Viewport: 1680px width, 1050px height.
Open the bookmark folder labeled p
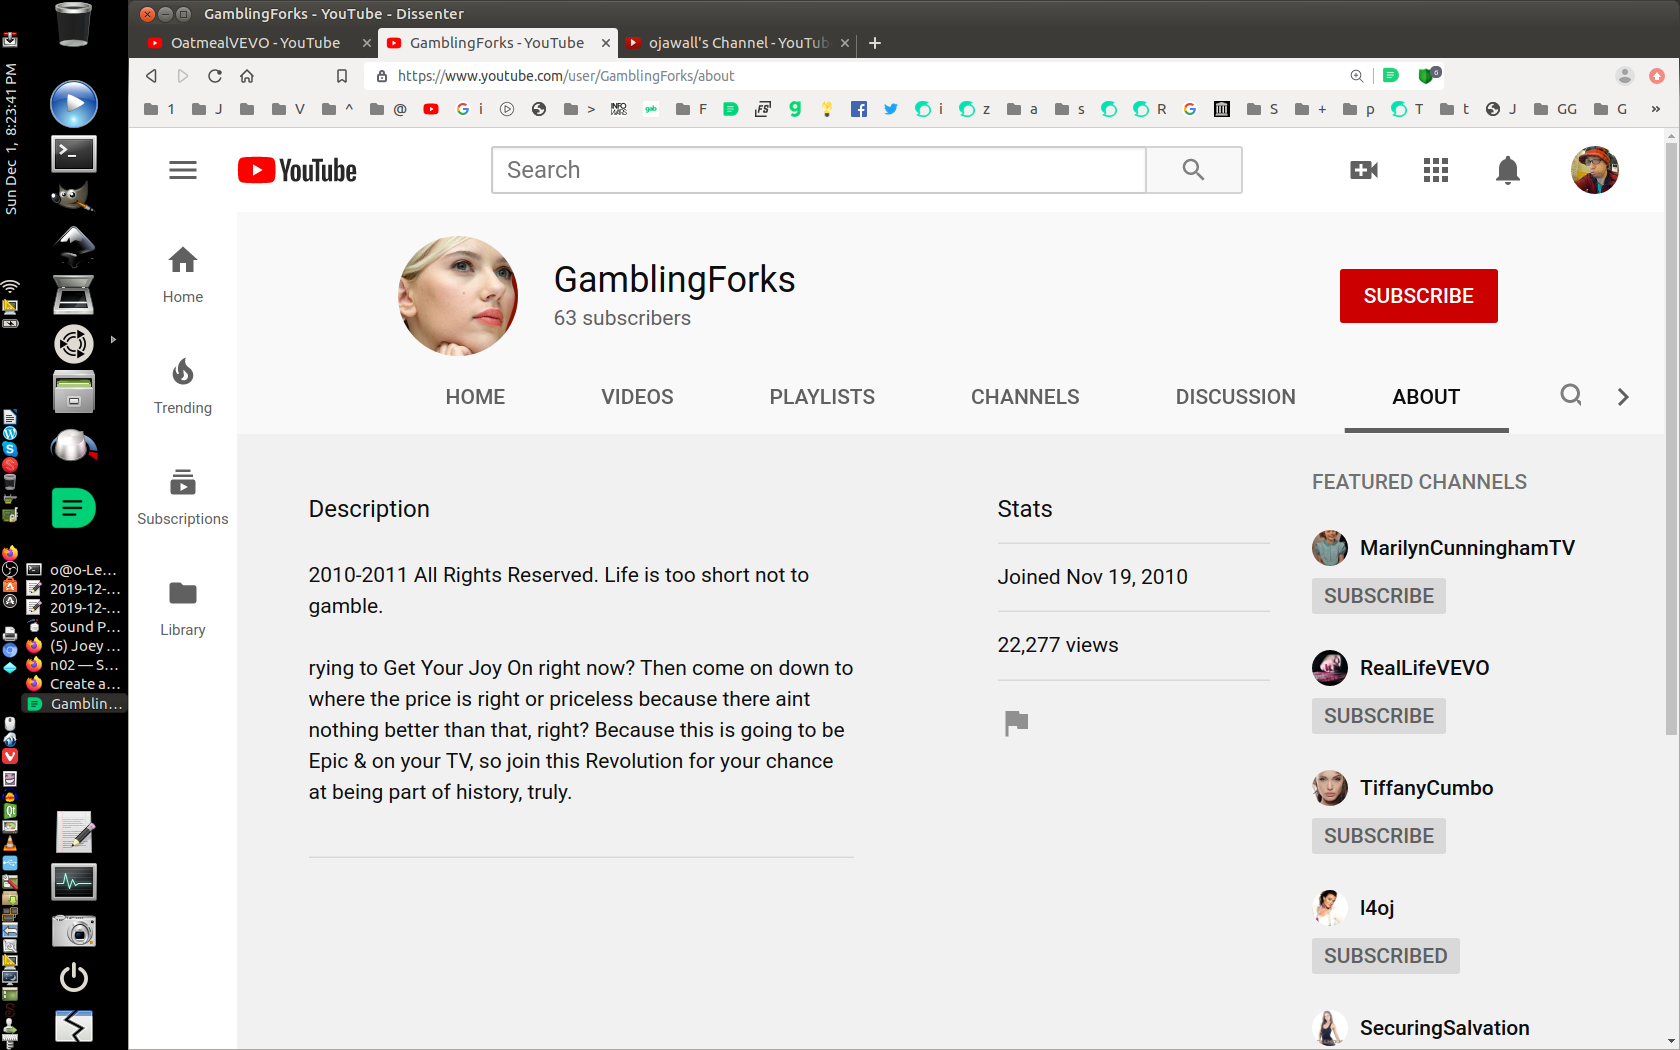(1359, 109)
